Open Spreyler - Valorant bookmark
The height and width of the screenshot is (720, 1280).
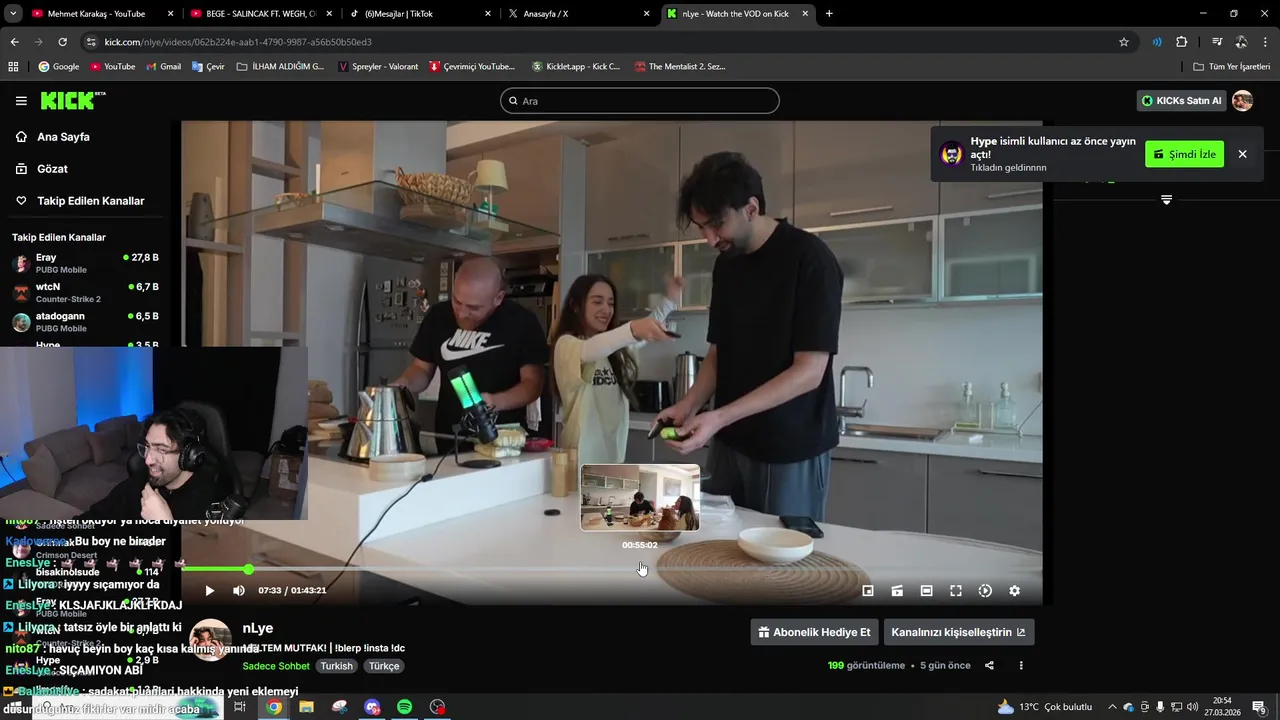[x=380, y=67]
